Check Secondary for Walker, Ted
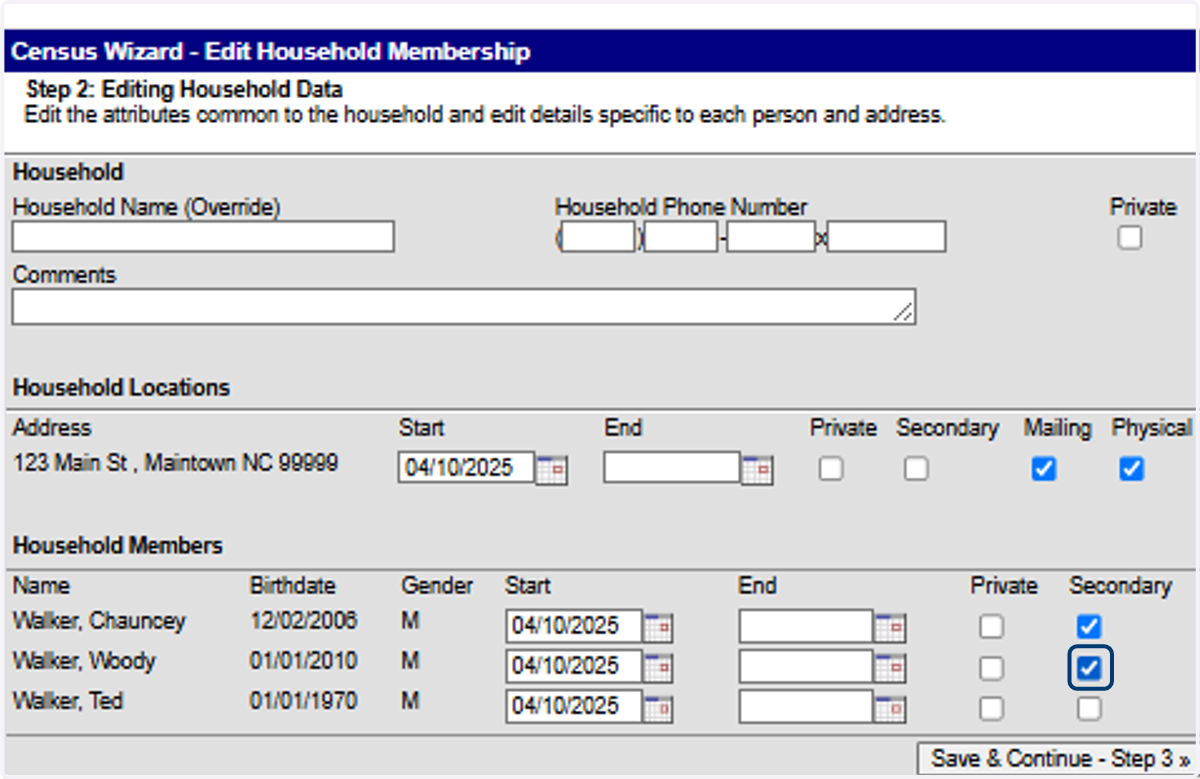 click(1089, 709)
